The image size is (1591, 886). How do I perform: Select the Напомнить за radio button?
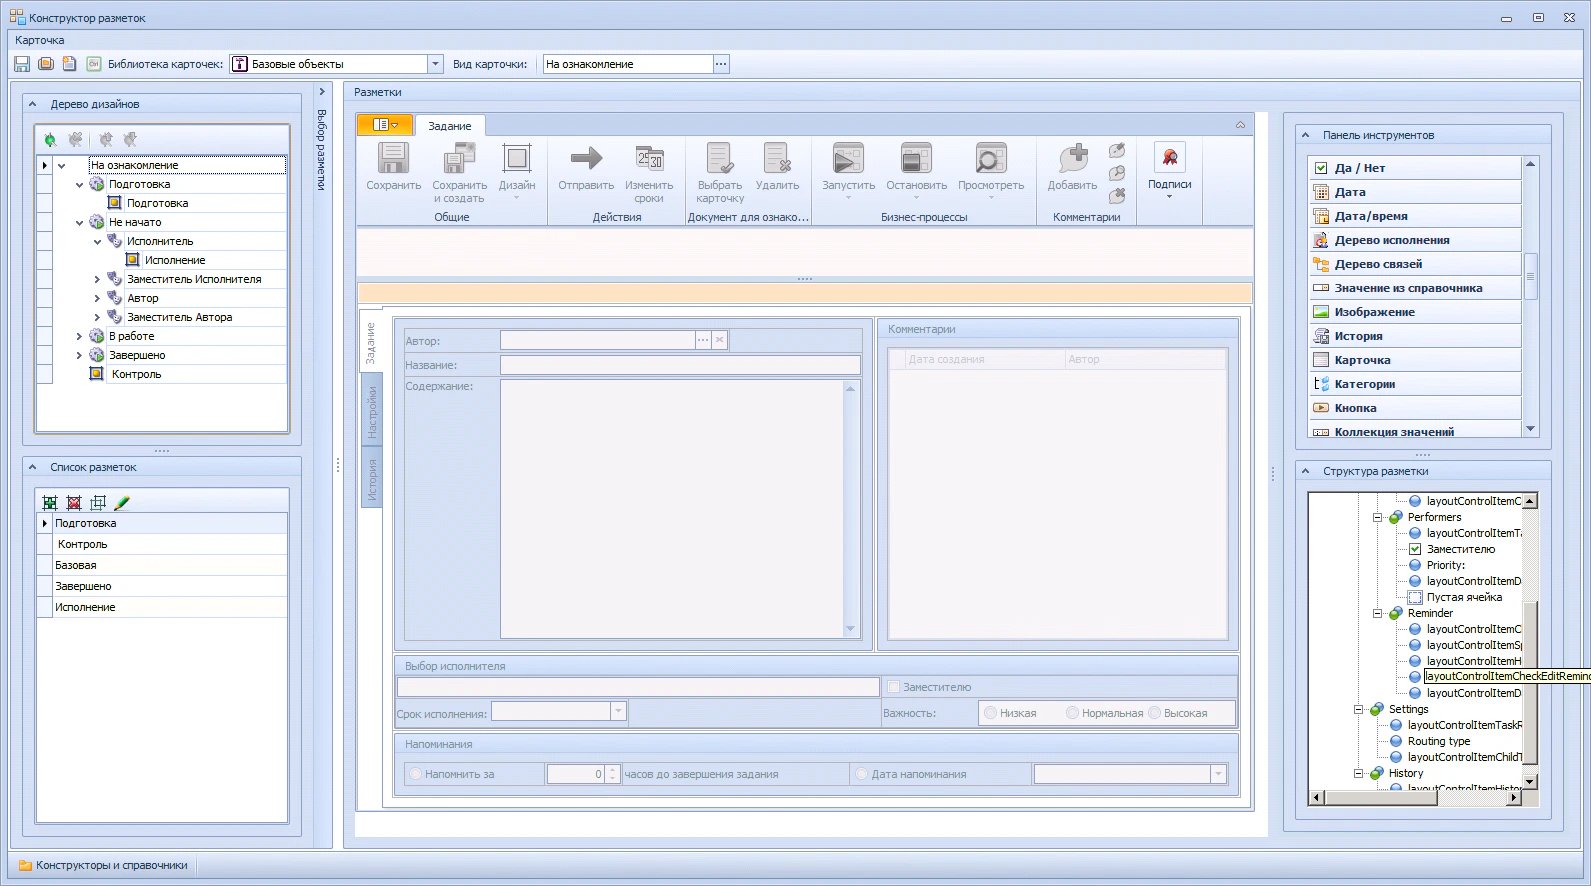click(415, 774)
